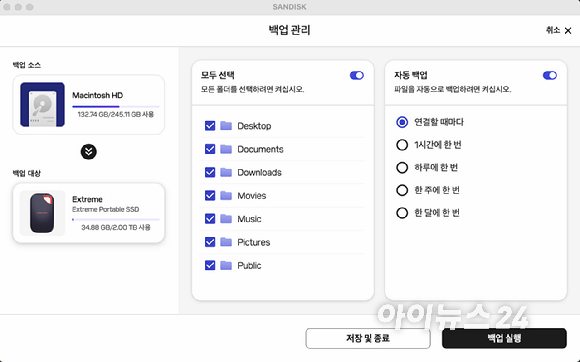Image resolution: width=580 pixels, height=362 pixels.
Task: Click the Documents folder name
Action: pos(260,149)
